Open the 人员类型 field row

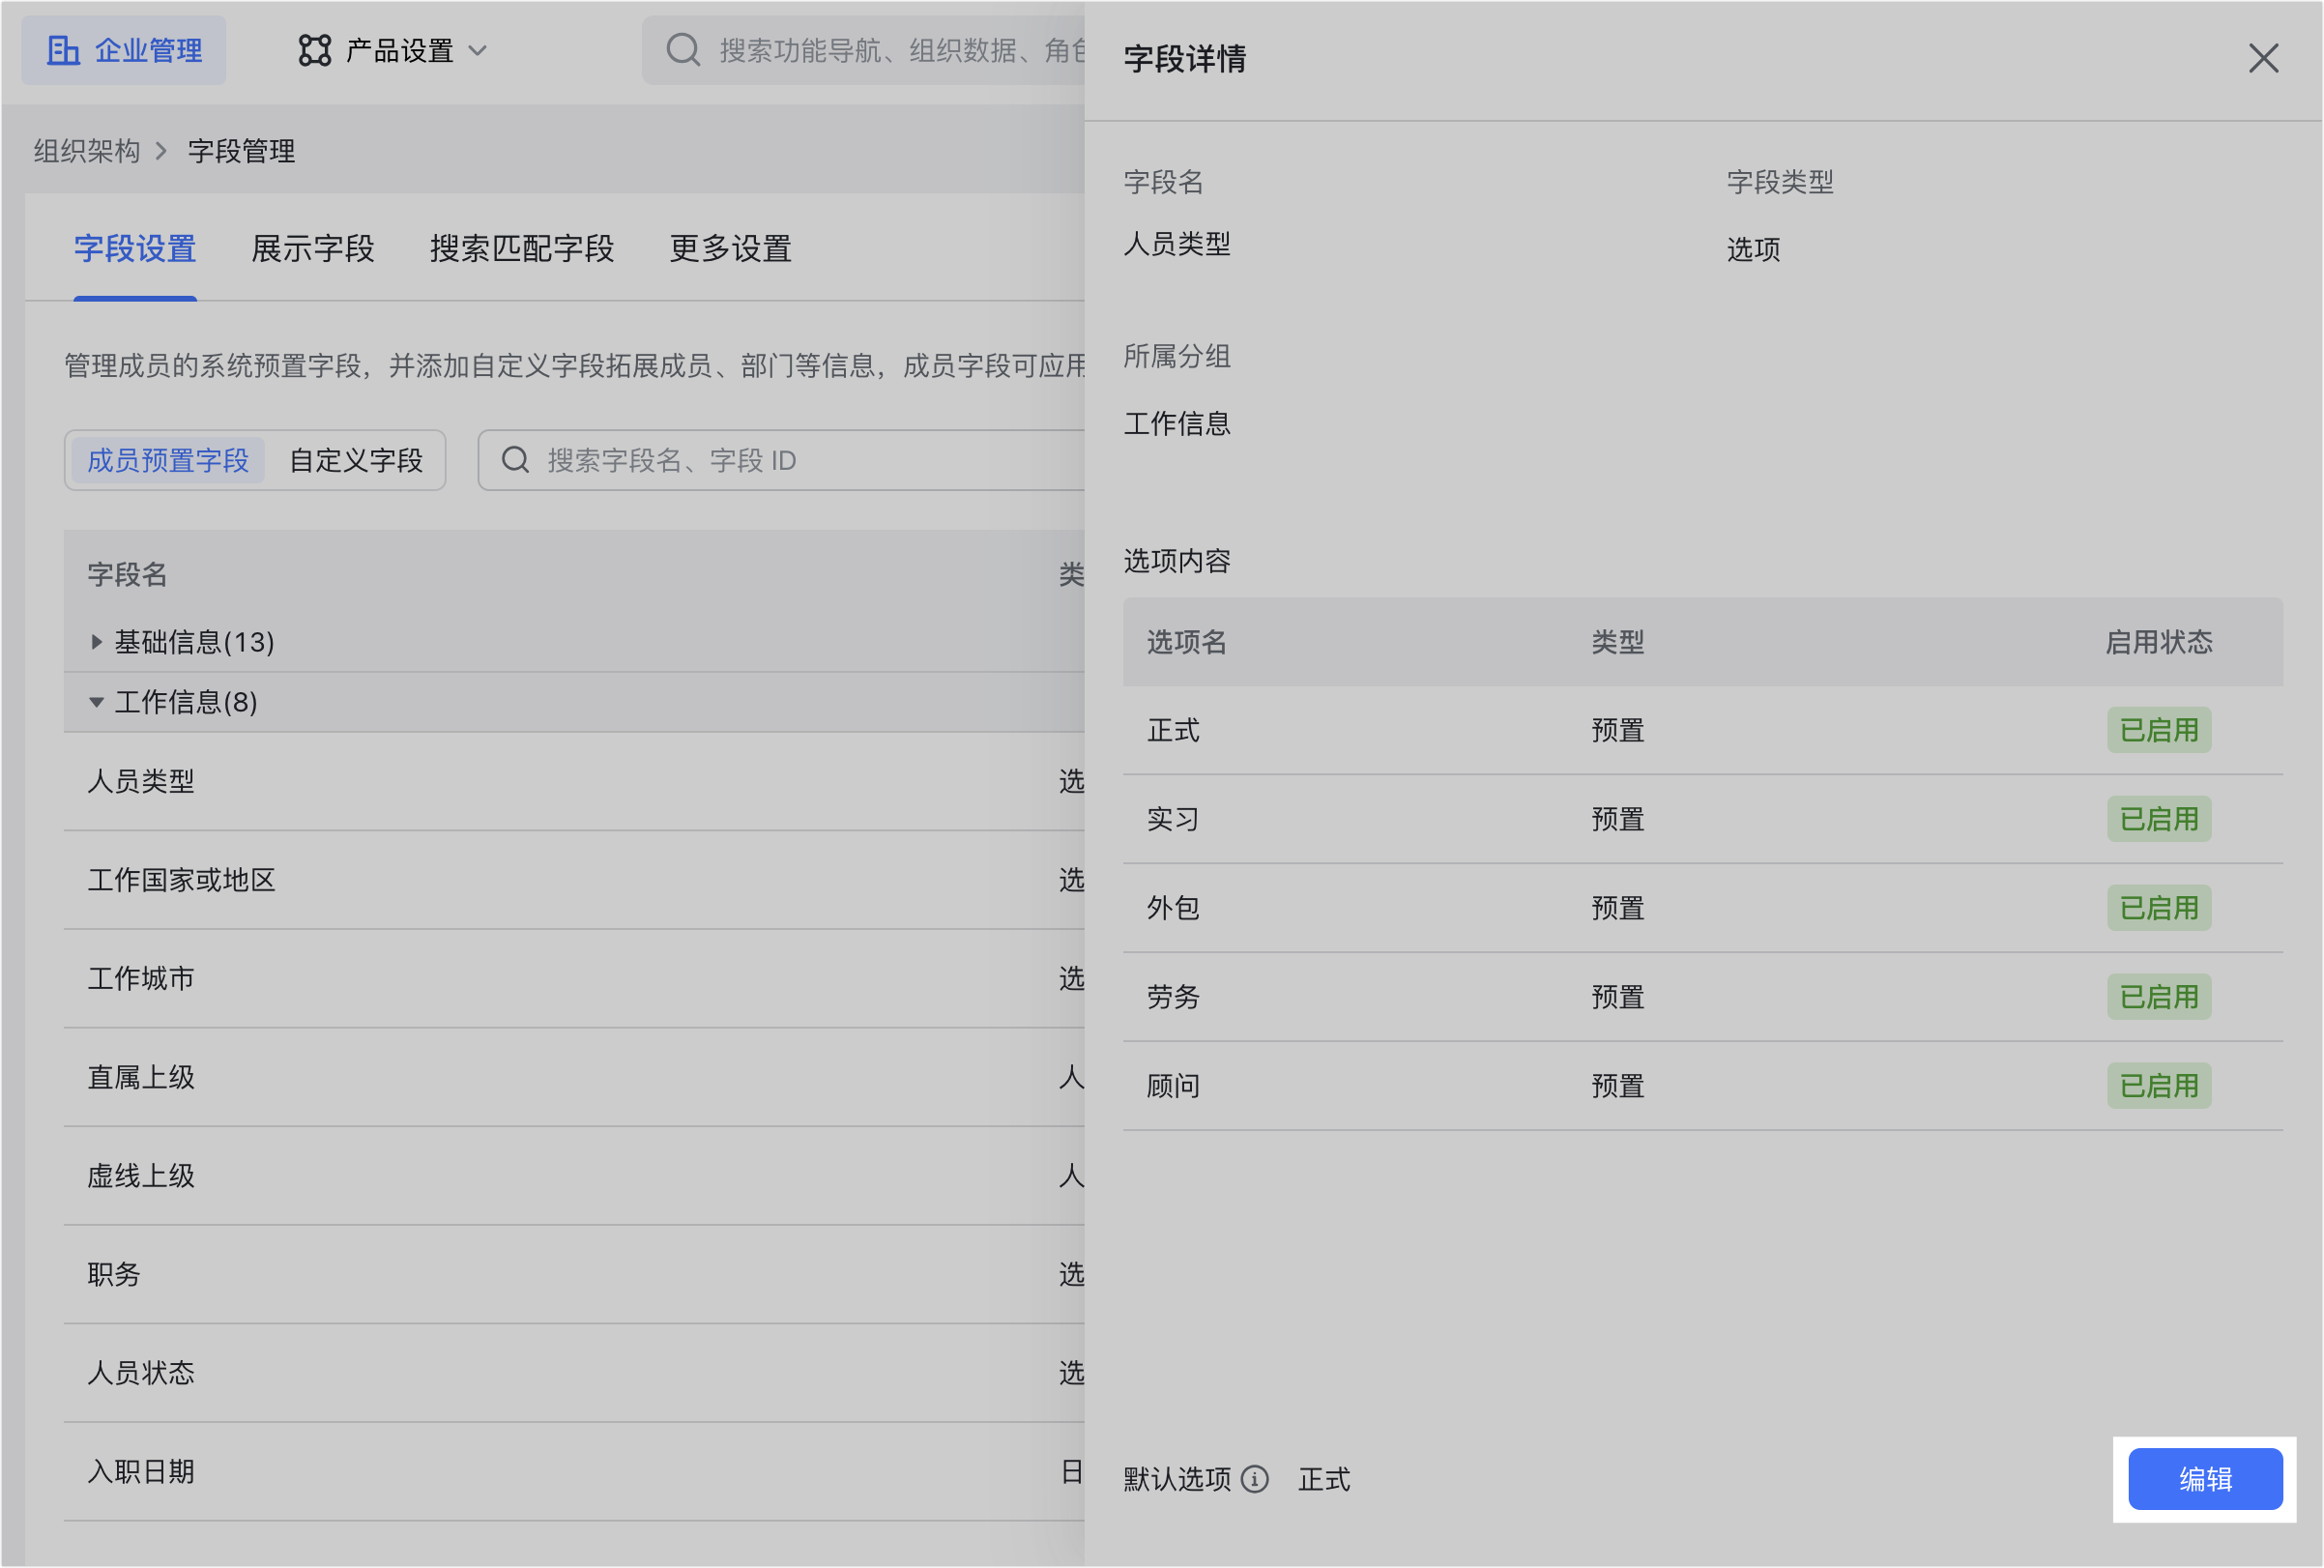click(141, 781)
